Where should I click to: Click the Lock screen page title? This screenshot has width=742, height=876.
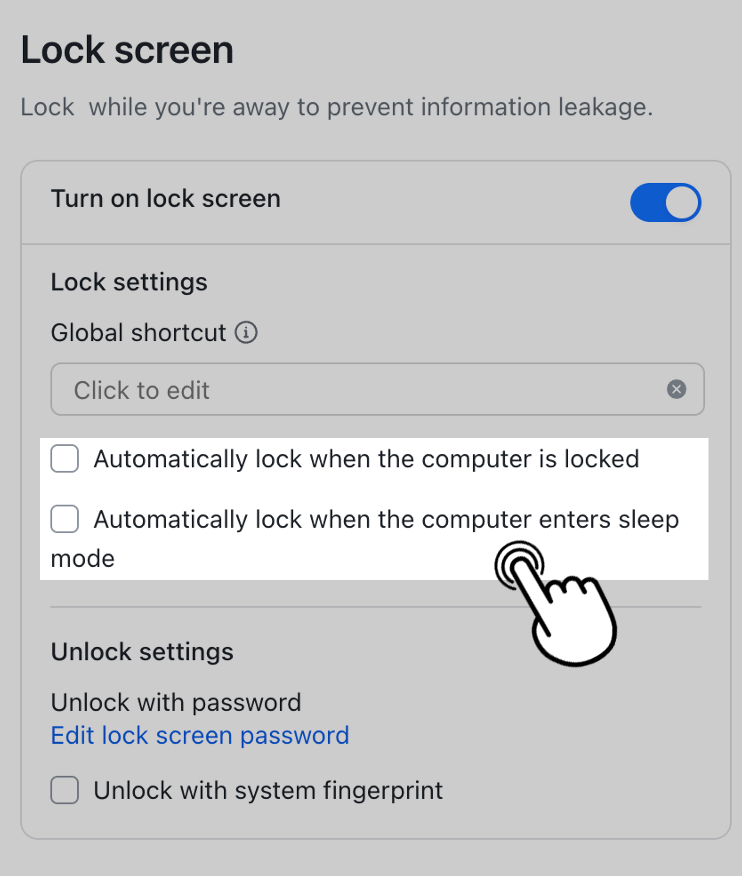(x=127, y=49)
